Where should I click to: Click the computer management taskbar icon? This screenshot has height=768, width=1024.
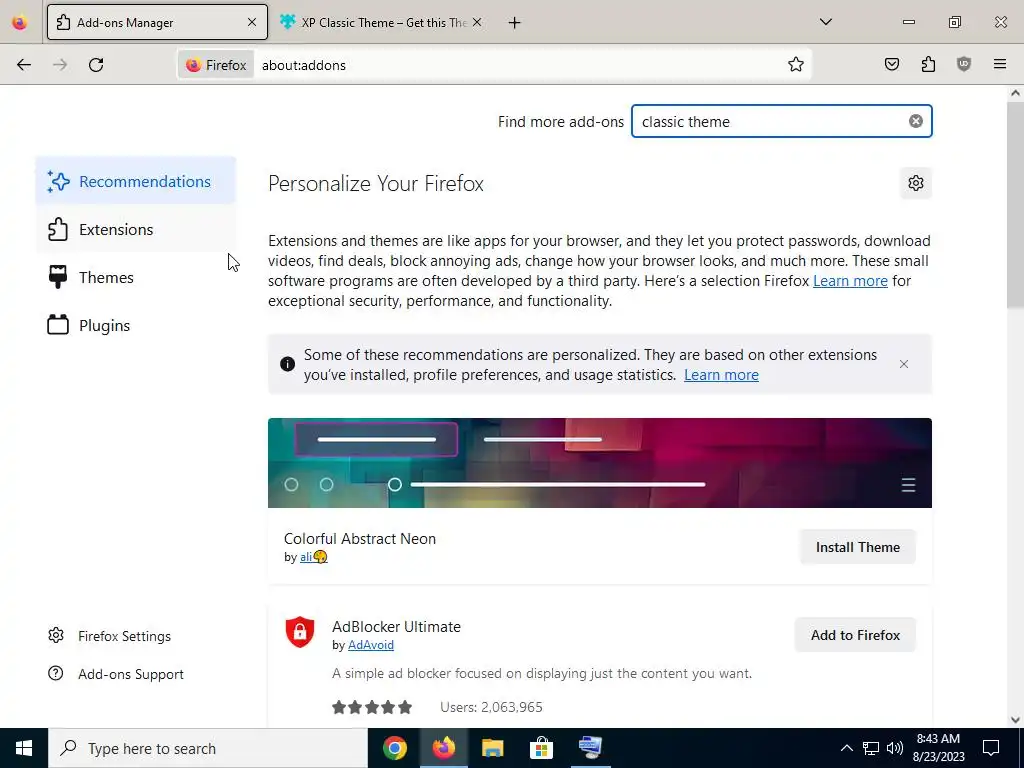click(x=590, y=748)
